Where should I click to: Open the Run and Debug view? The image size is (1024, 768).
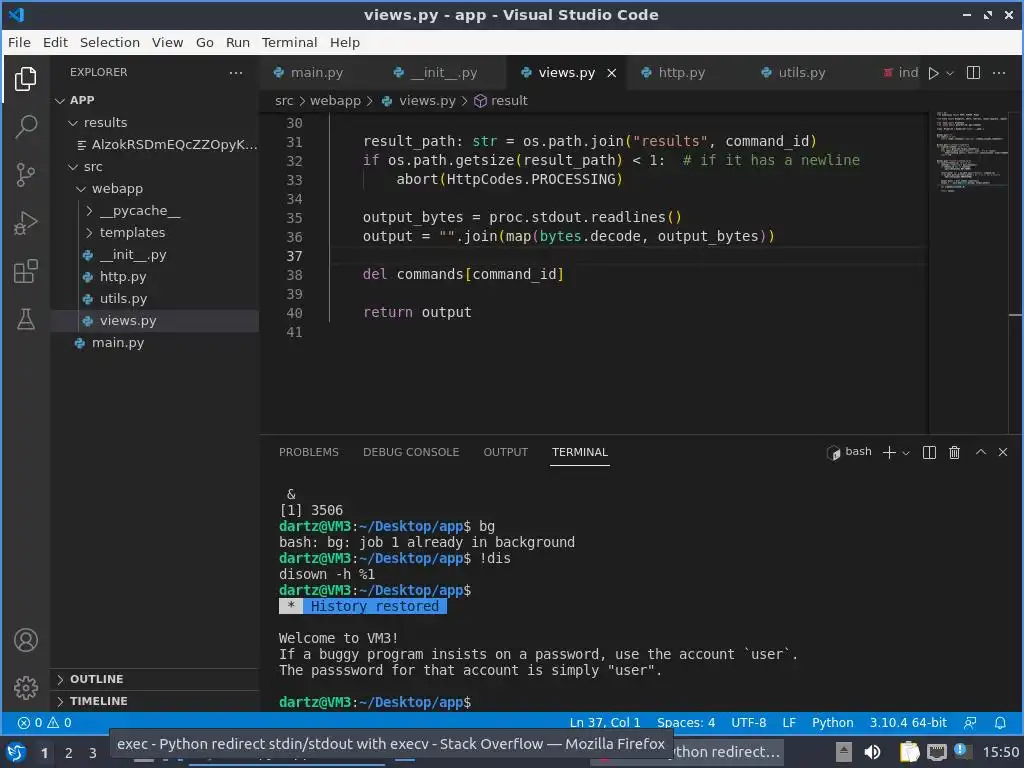point(25,223)
